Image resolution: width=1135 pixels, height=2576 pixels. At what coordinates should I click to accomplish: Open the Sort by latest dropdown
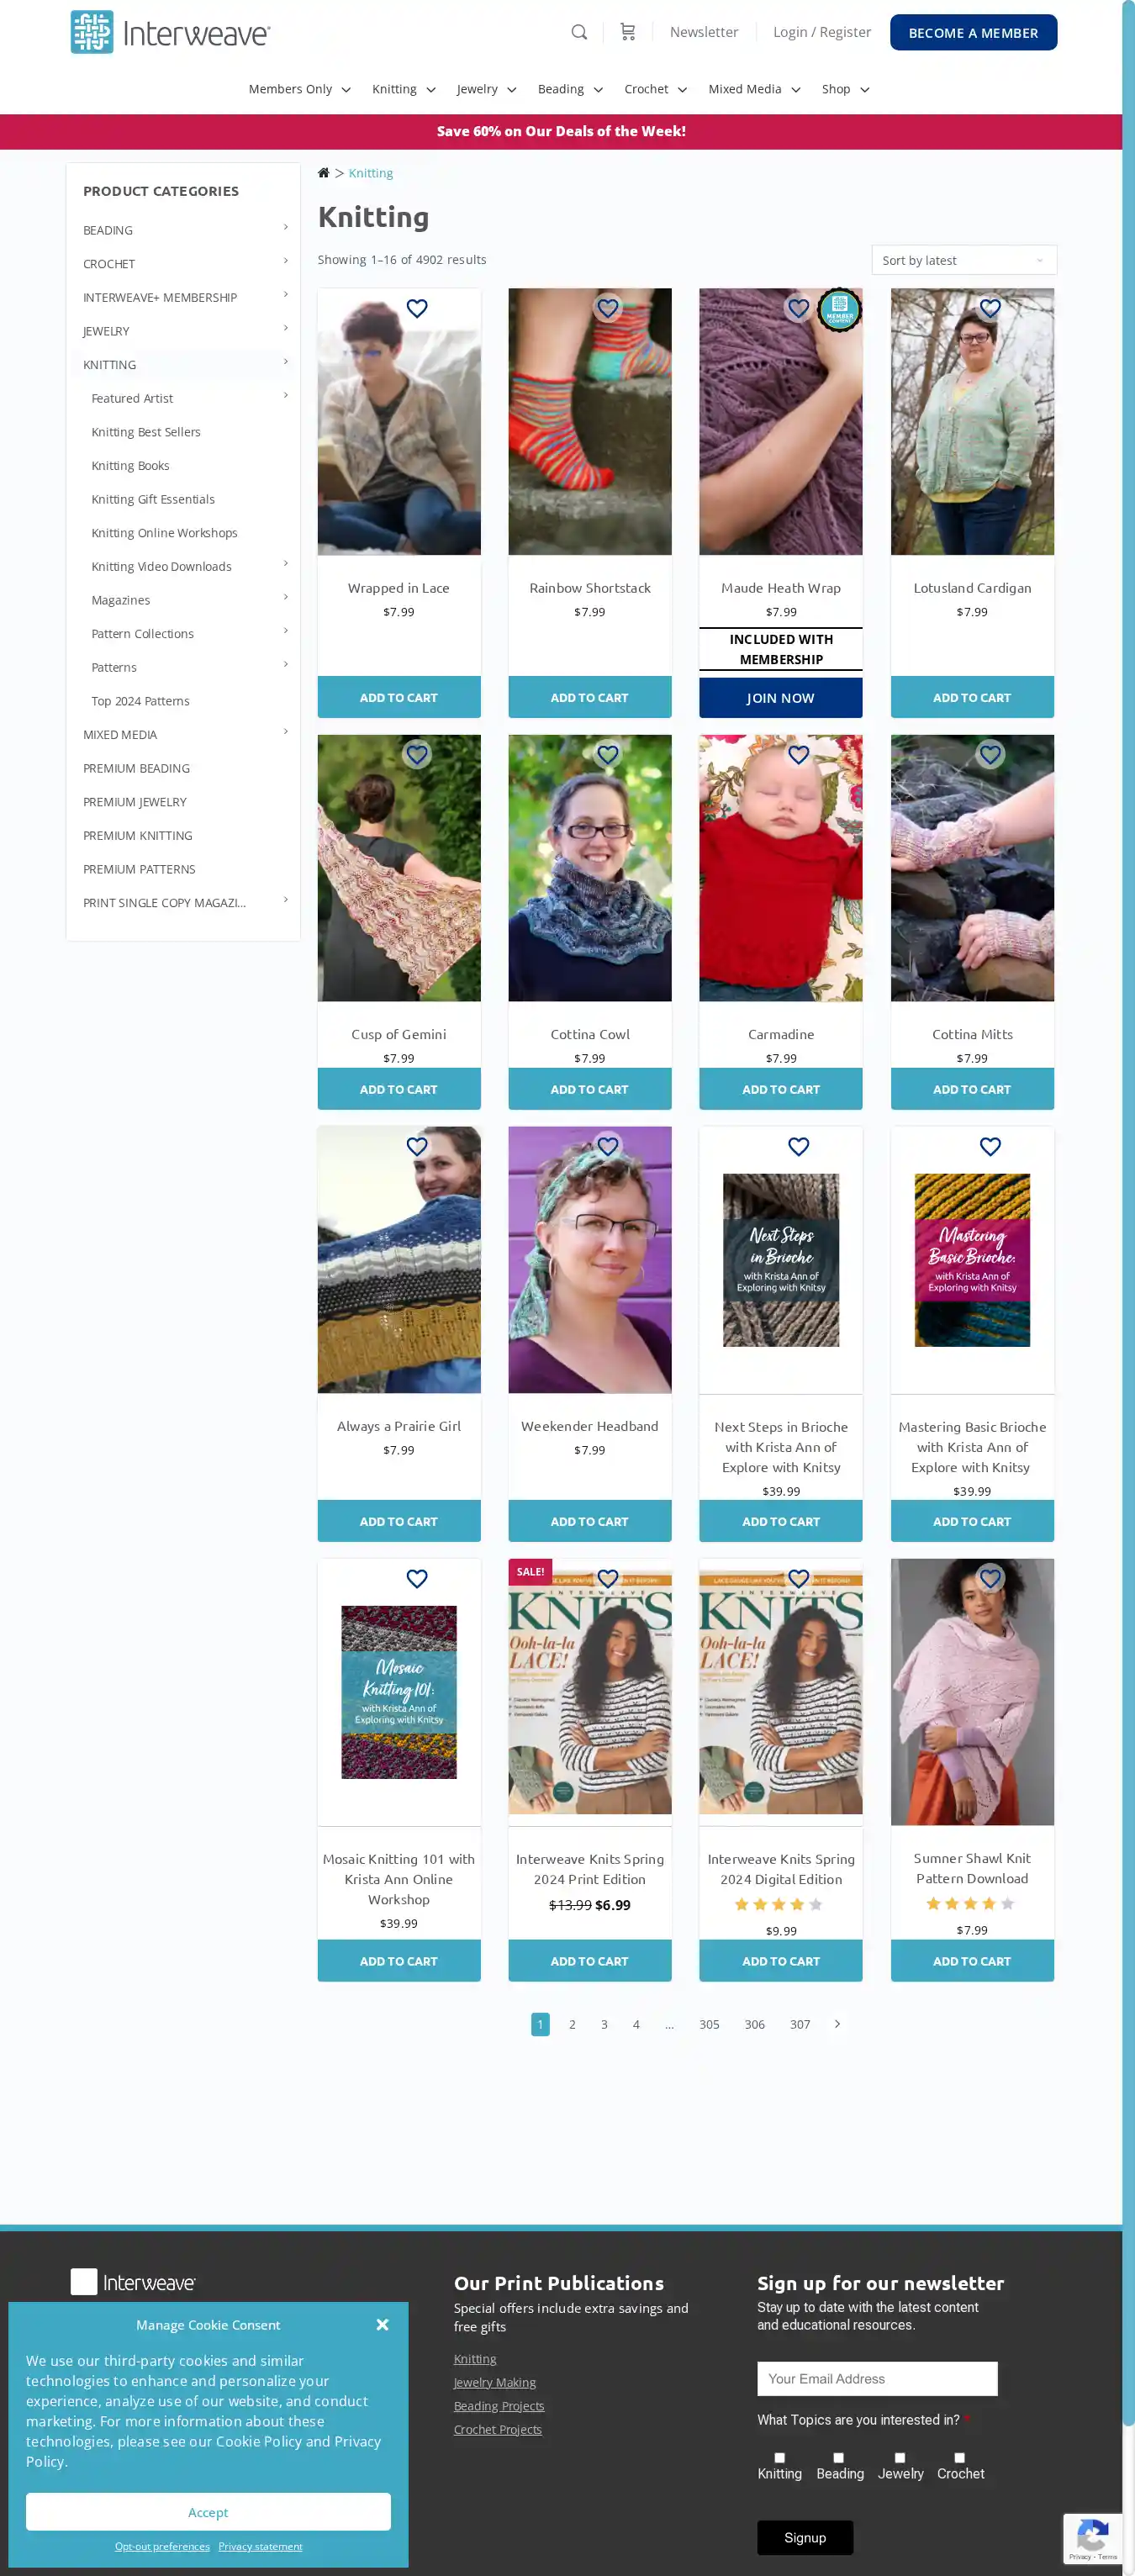point(963,260)
